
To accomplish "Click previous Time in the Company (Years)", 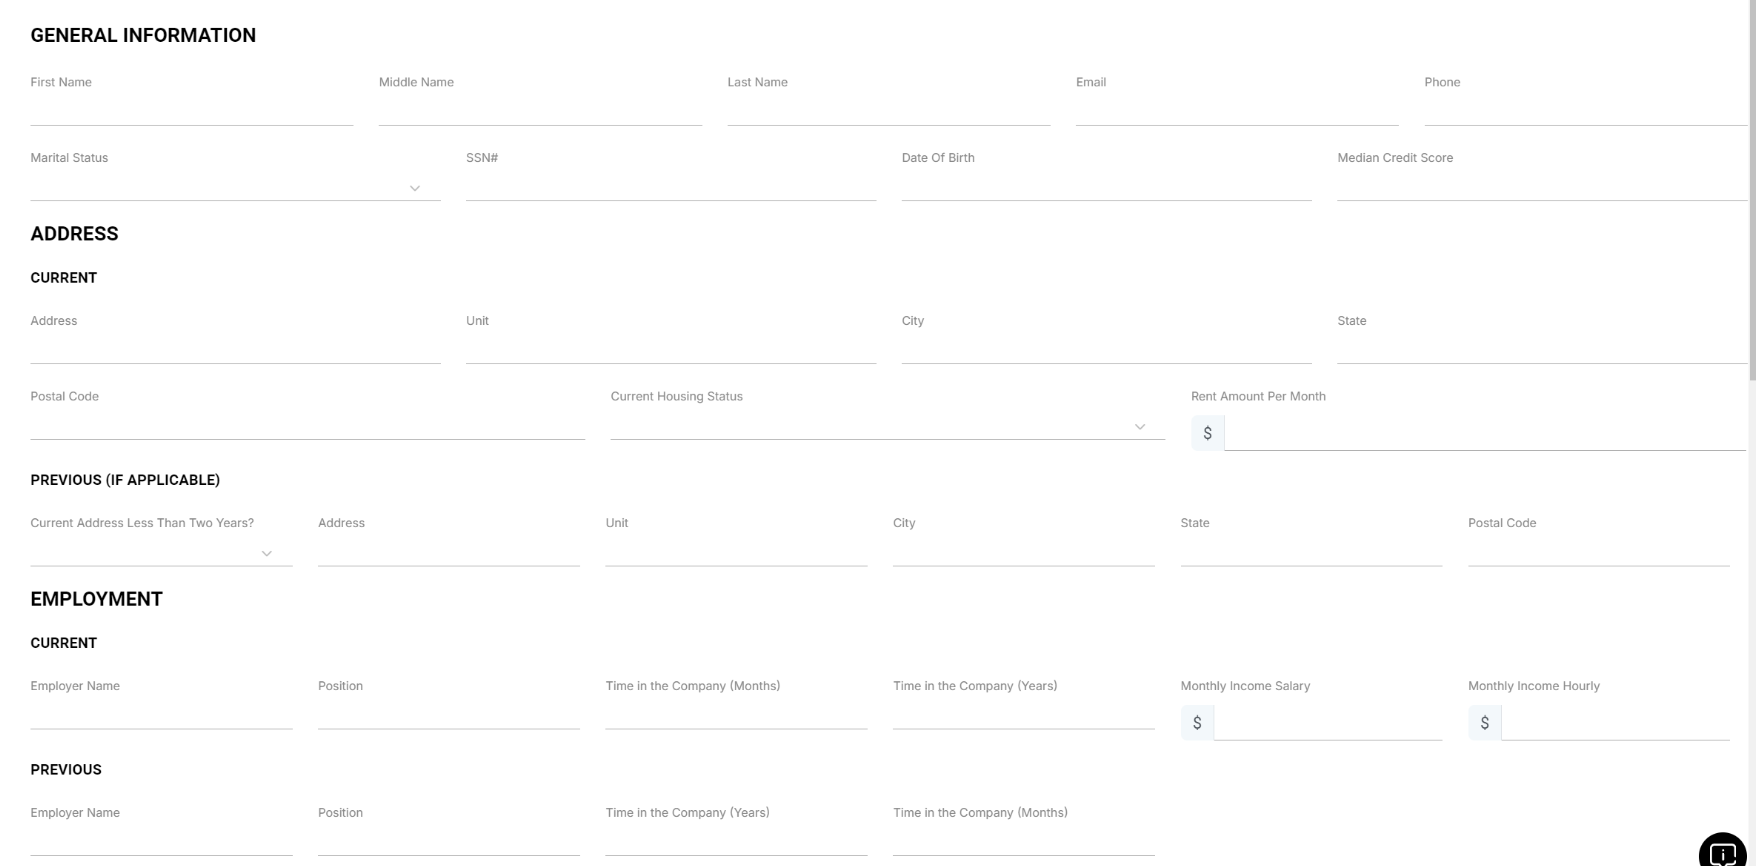I will coord(736,843).
